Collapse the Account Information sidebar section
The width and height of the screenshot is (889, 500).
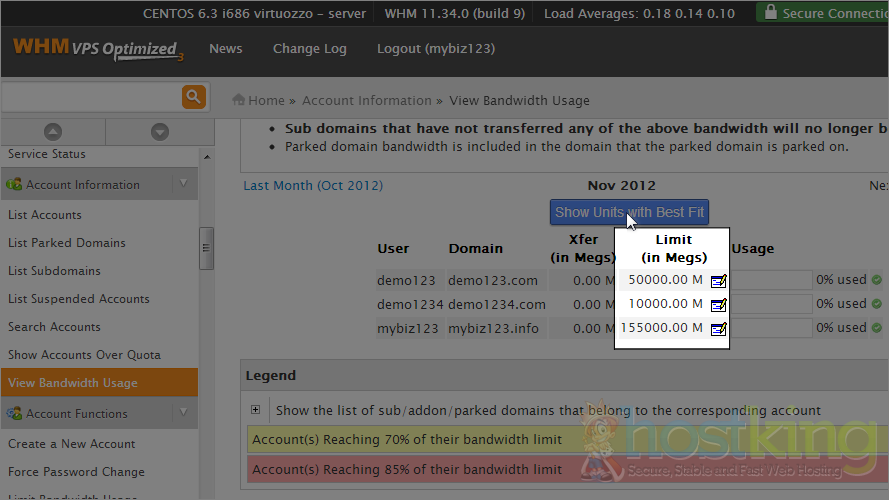[x=183, y=184]
